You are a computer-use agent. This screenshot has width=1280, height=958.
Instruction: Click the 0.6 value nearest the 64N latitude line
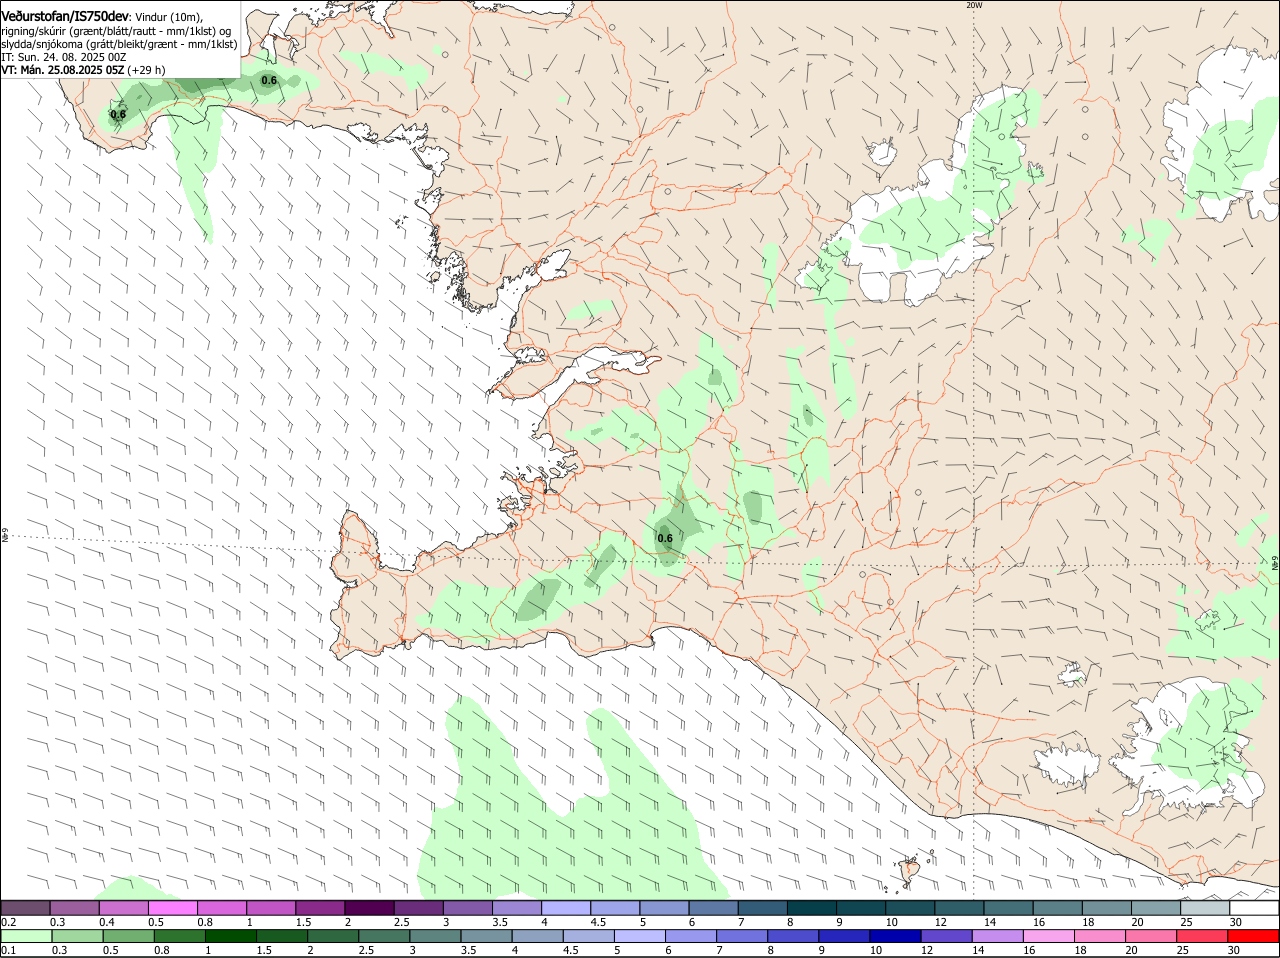pyautogui.click(x=665, y=538)
